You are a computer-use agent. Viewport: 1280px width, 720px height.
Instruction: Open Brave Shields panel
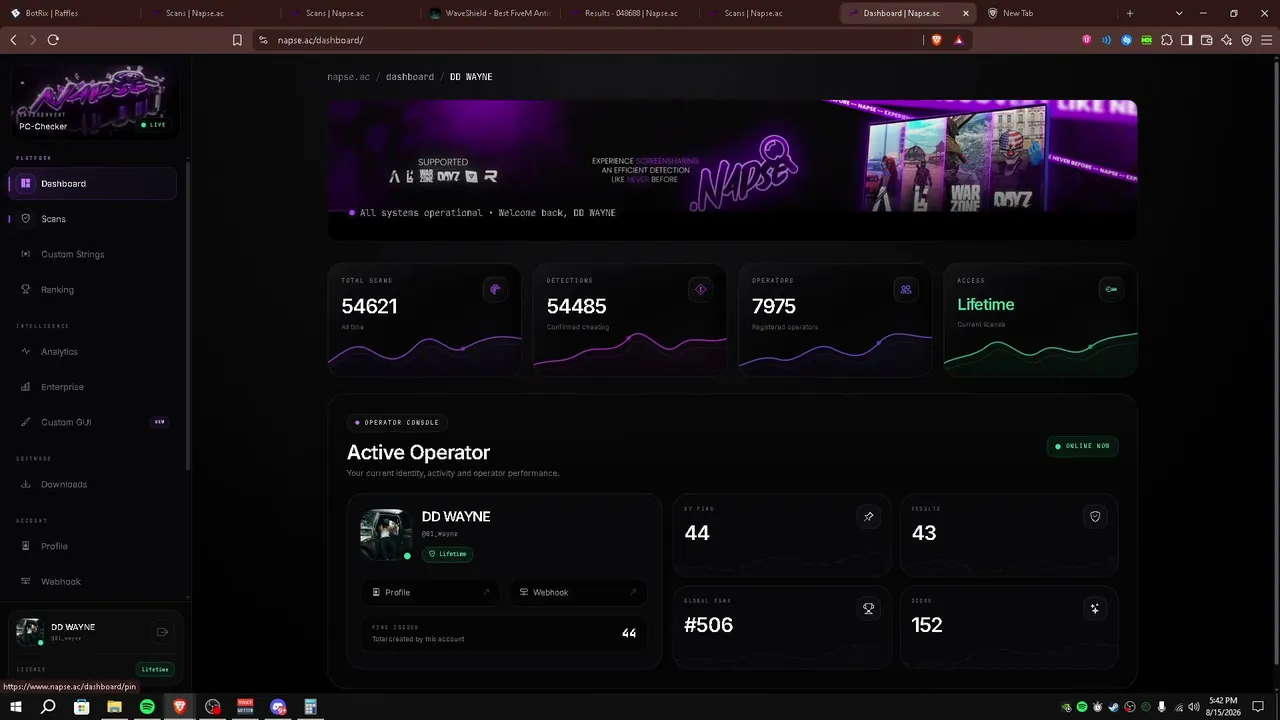pyautogui.click(x=937, y=40)
